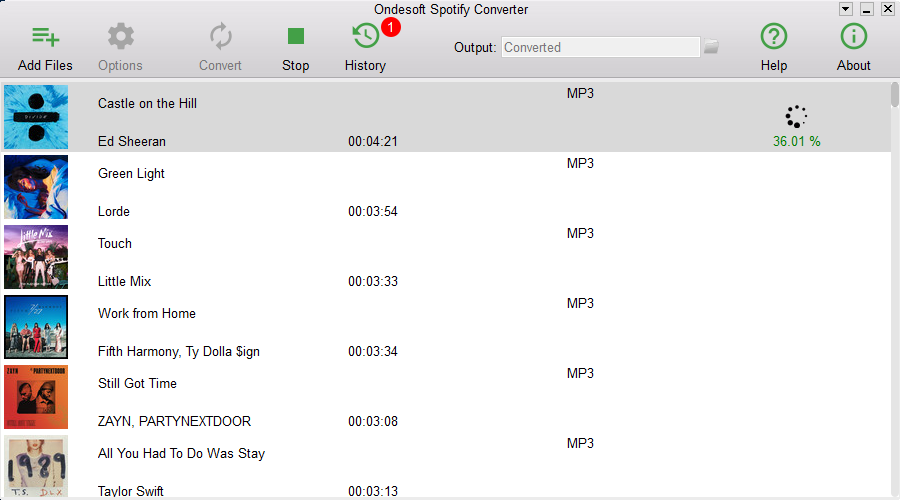Open the History clock icon
The width and height of the screenshot is (900, 500).
[x=366, y=36]
